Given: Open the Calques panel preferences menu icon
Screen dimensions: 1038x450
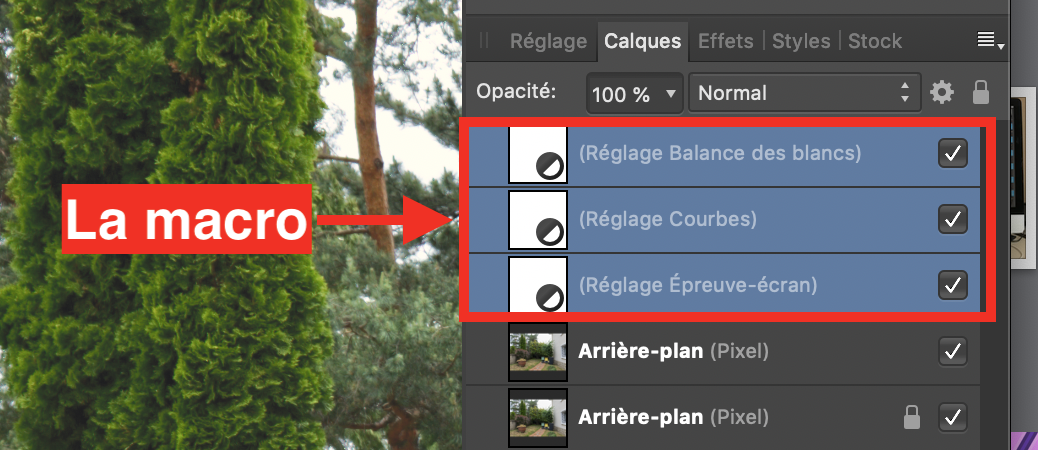Looking at the screenshot, I should click(990, 41).
